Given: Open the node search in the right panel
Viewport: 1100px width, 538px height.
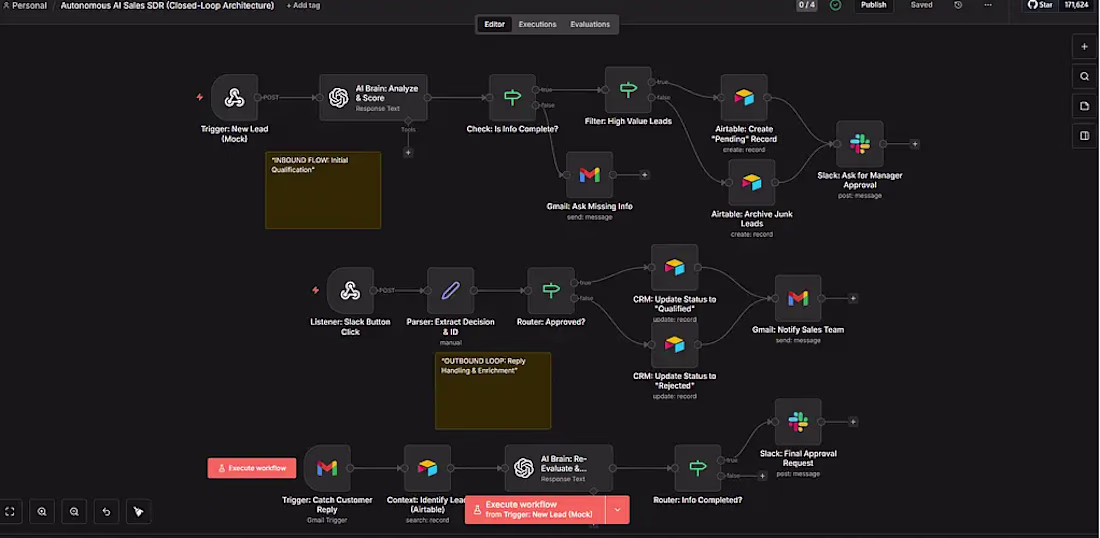Looking at the screenshot, I should [x=1085, y=76].
